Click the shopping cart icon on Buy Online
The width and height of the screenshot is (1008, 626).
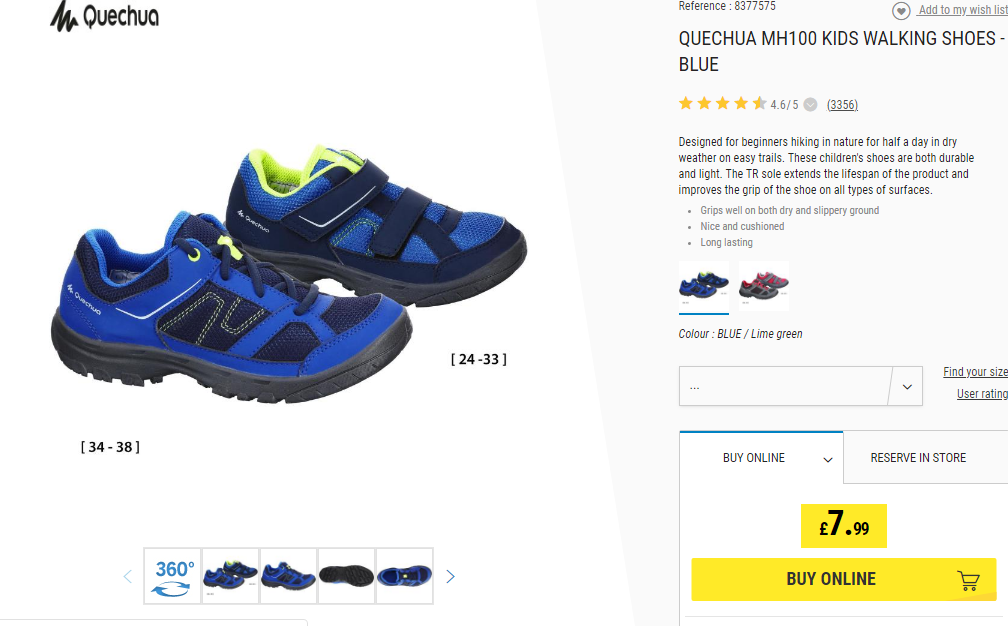click(968, 580)
